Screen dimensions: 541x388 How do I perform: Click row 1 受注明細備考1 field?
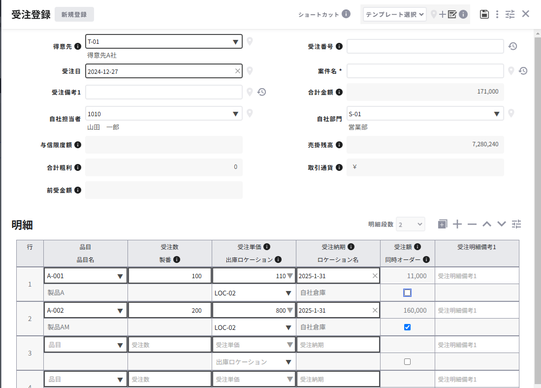pyautogui.click(x=477, y=276)
